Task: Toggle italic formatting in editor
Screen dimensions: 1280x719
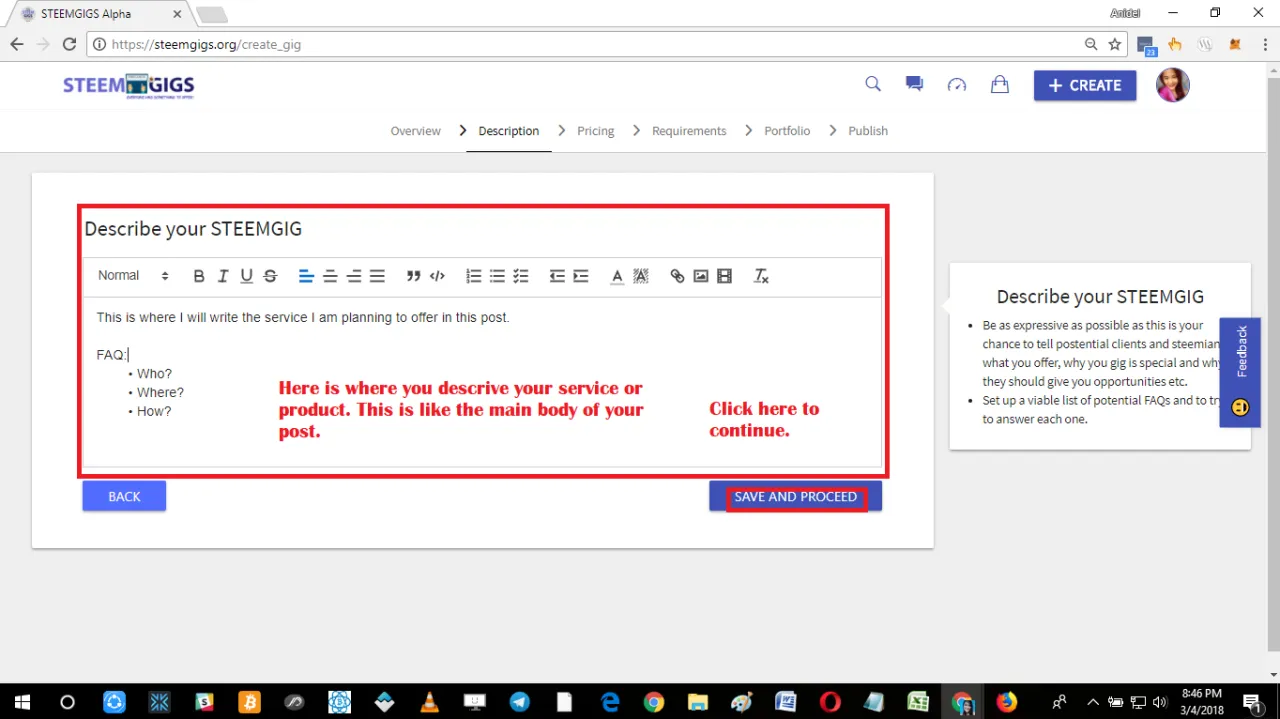Action: pyautogui.click(x=223, y=276)
